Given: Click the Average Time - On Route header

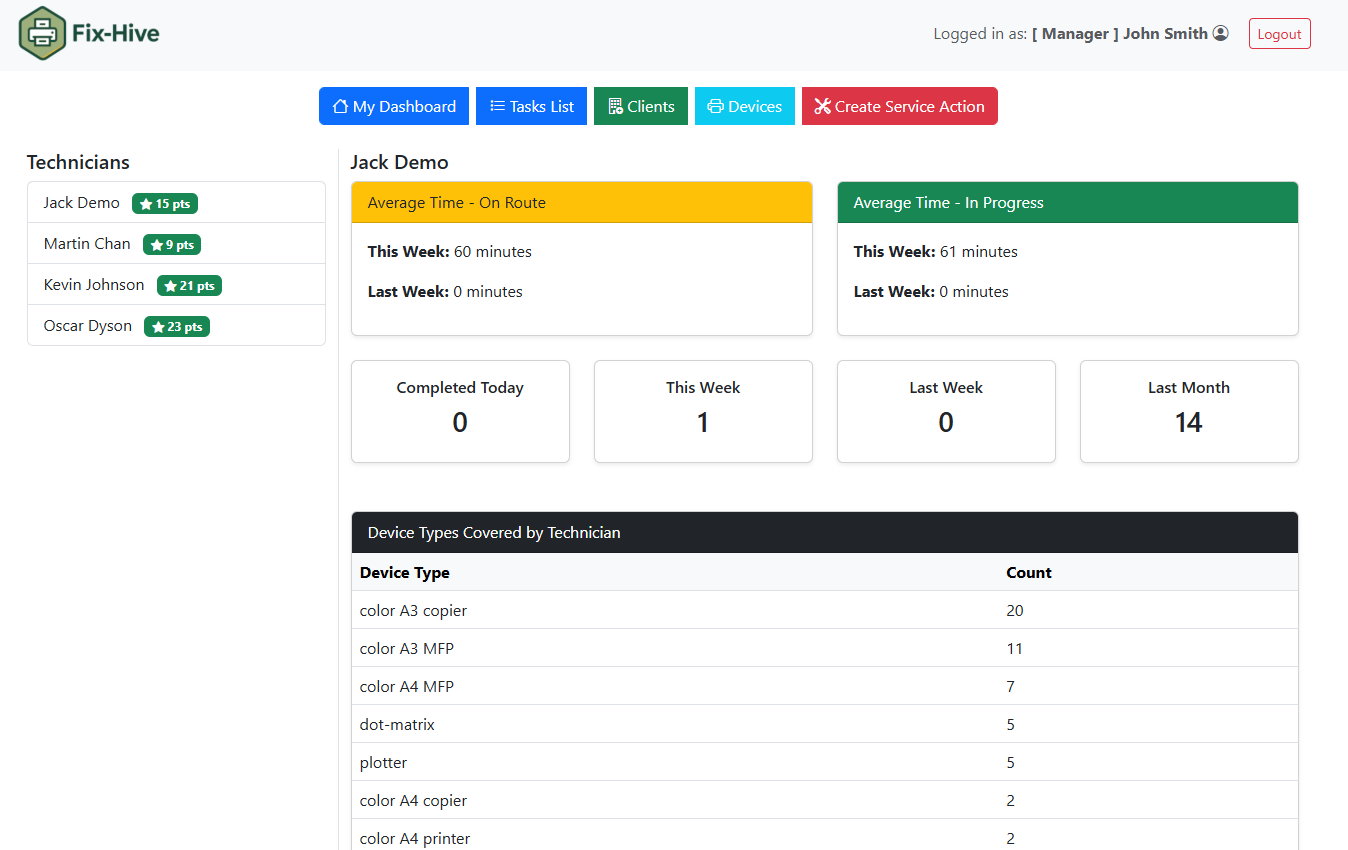Looking at the screenshot, I should click(x=581, y=203).
